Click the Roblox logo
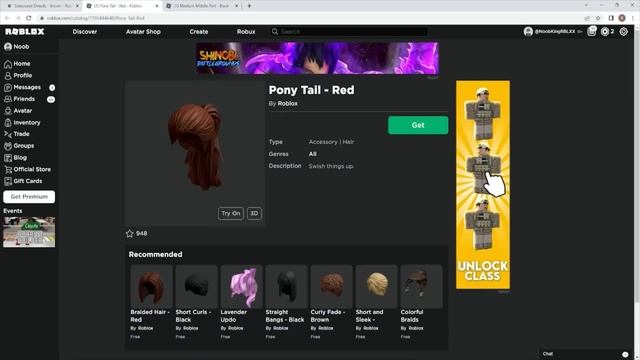Screen dimensions: 640x360 click(24, 31)
